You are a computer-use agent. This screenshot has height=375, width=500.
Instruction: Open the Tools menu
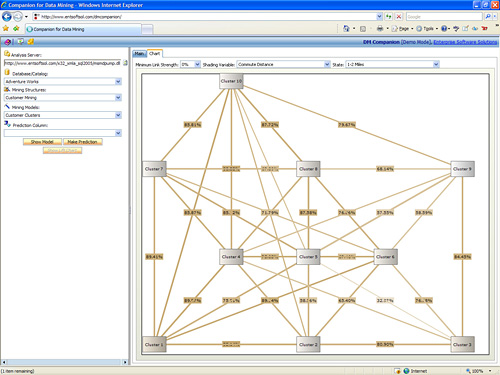coord(427,29)
